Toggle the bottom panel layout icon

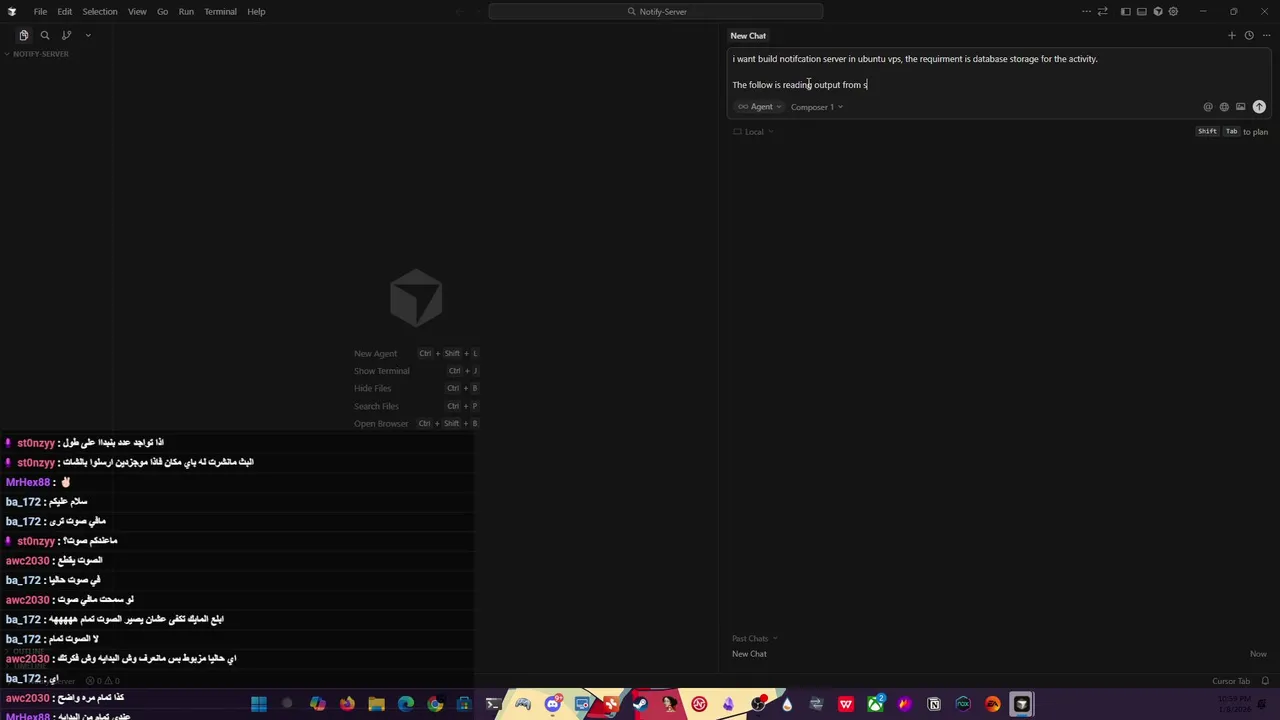tap(1141, 11)
